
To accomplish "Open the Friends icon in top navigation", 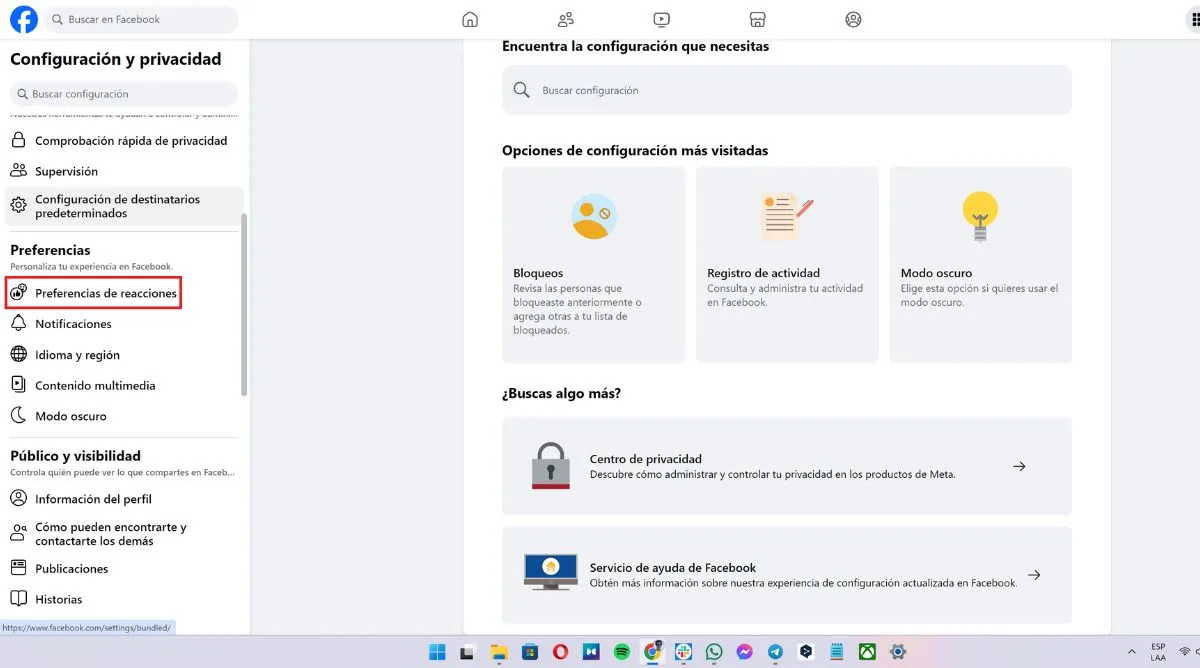I will point(566,19).
